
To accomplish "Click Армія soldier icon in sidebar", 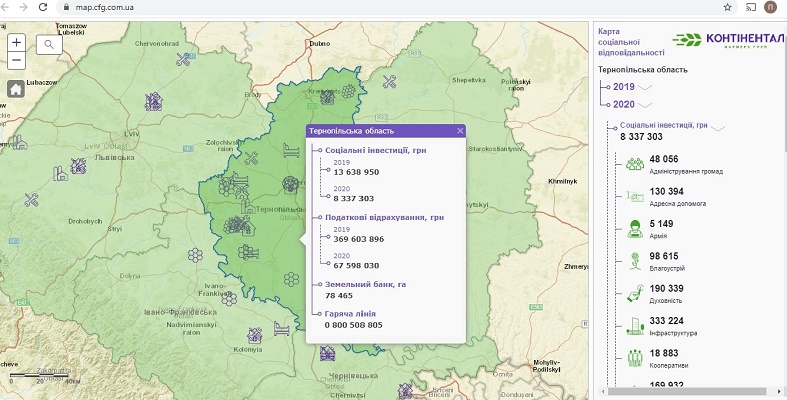I will (635, 229).
